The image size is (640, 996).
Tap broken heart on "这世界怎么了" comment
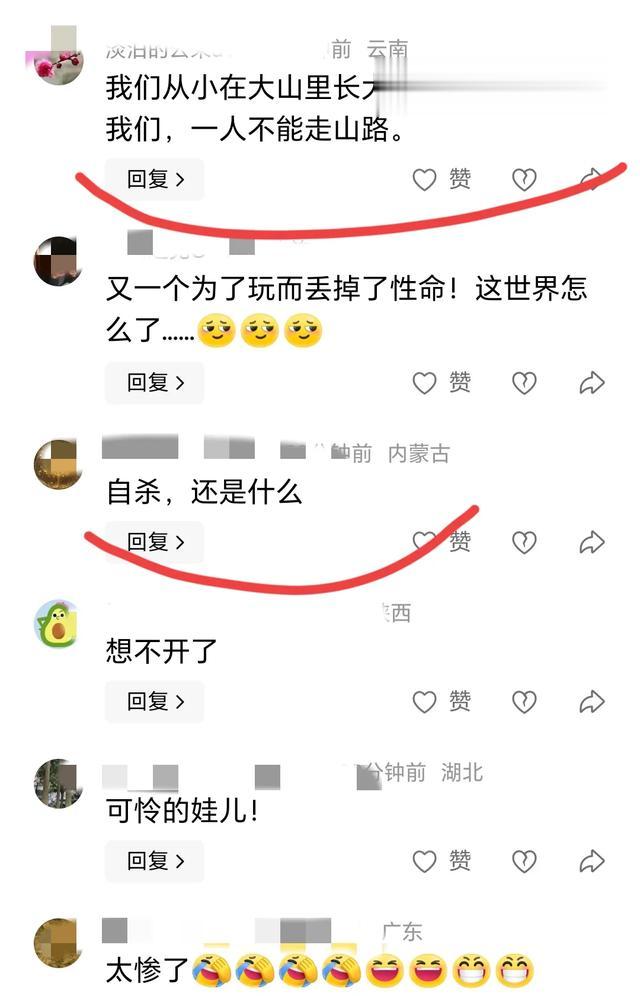click(x=524, y=382)
